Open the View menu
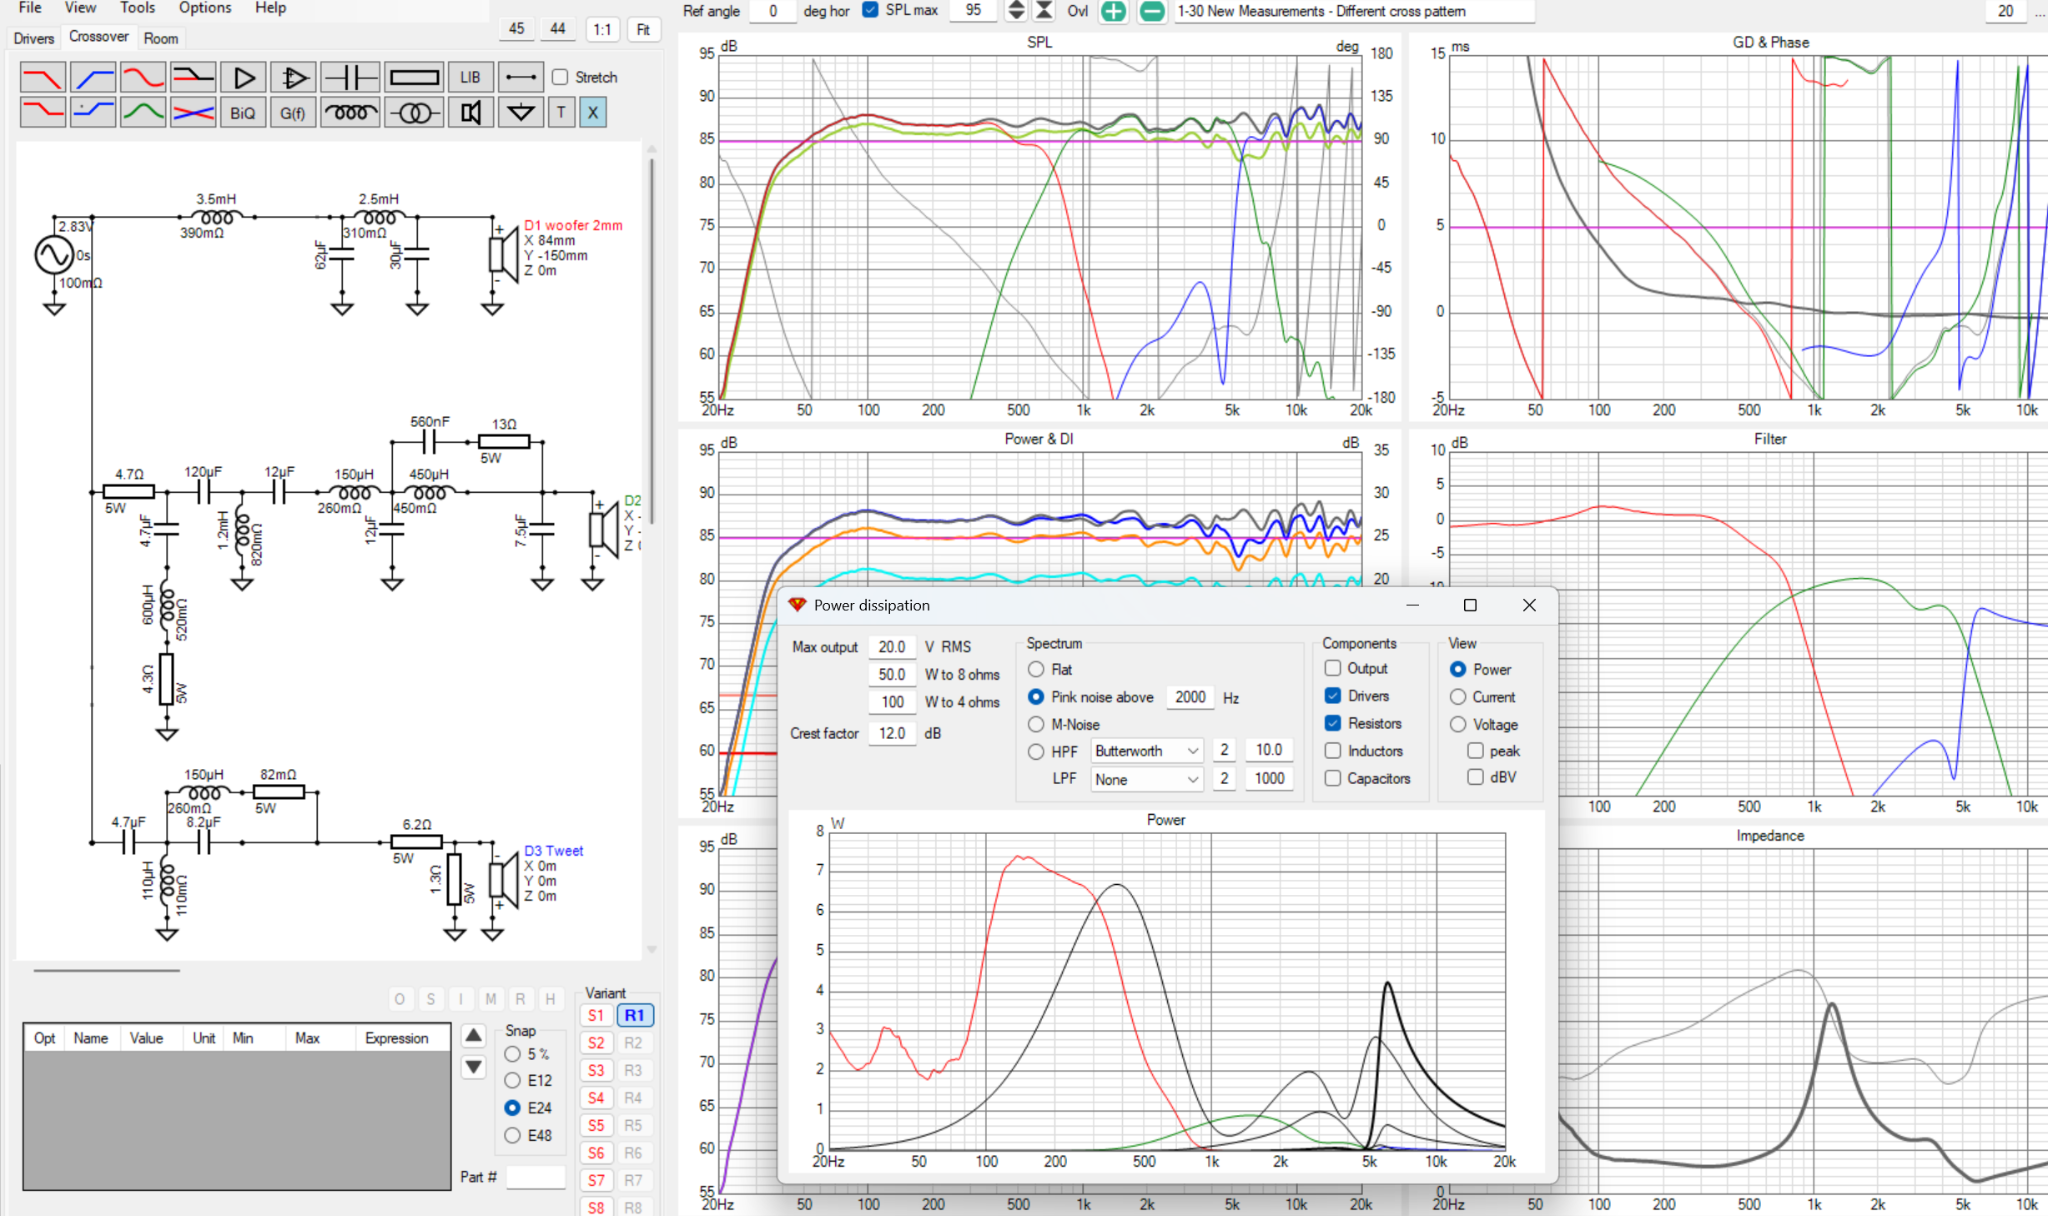The height and width of the screenshot is (1216, 2048). (x=80, y=8)
